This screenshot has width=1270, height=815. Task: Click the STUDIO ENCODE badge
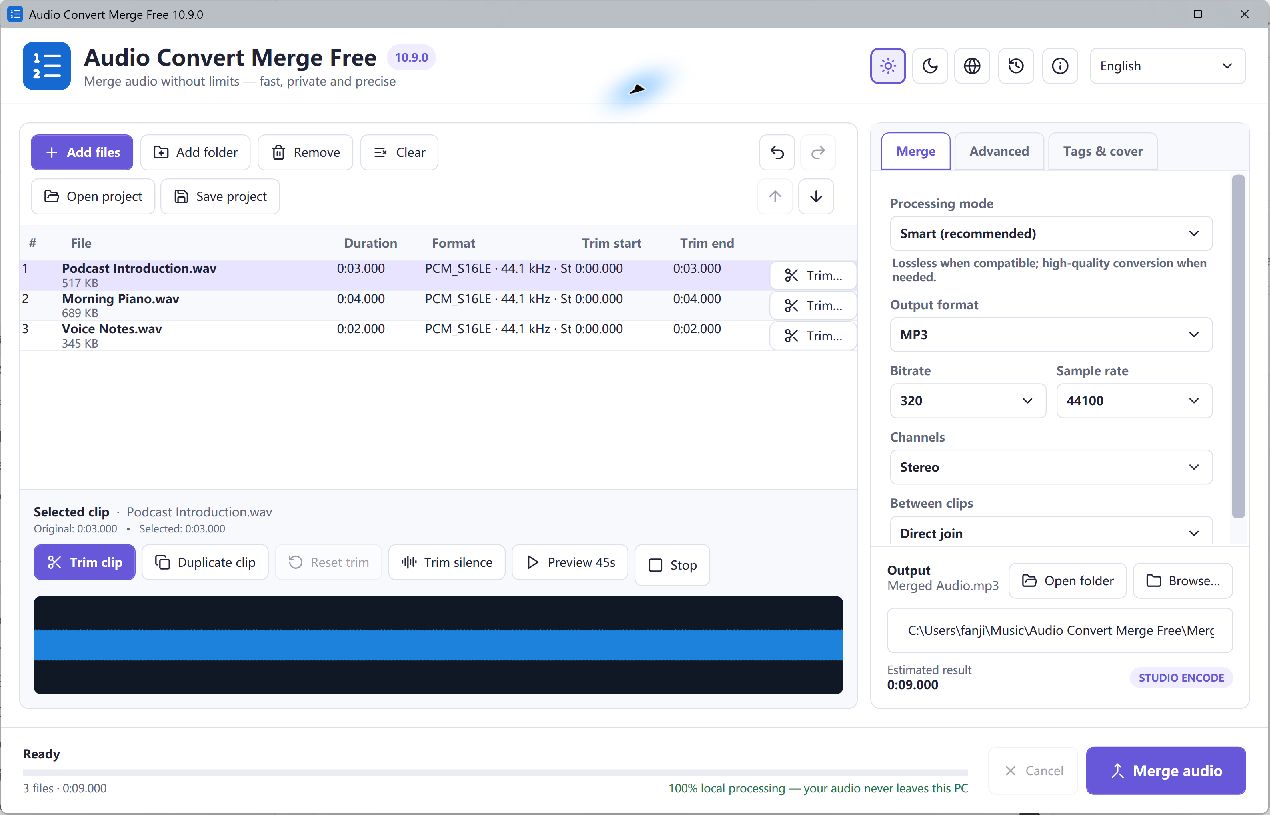tap(1181, 678)
